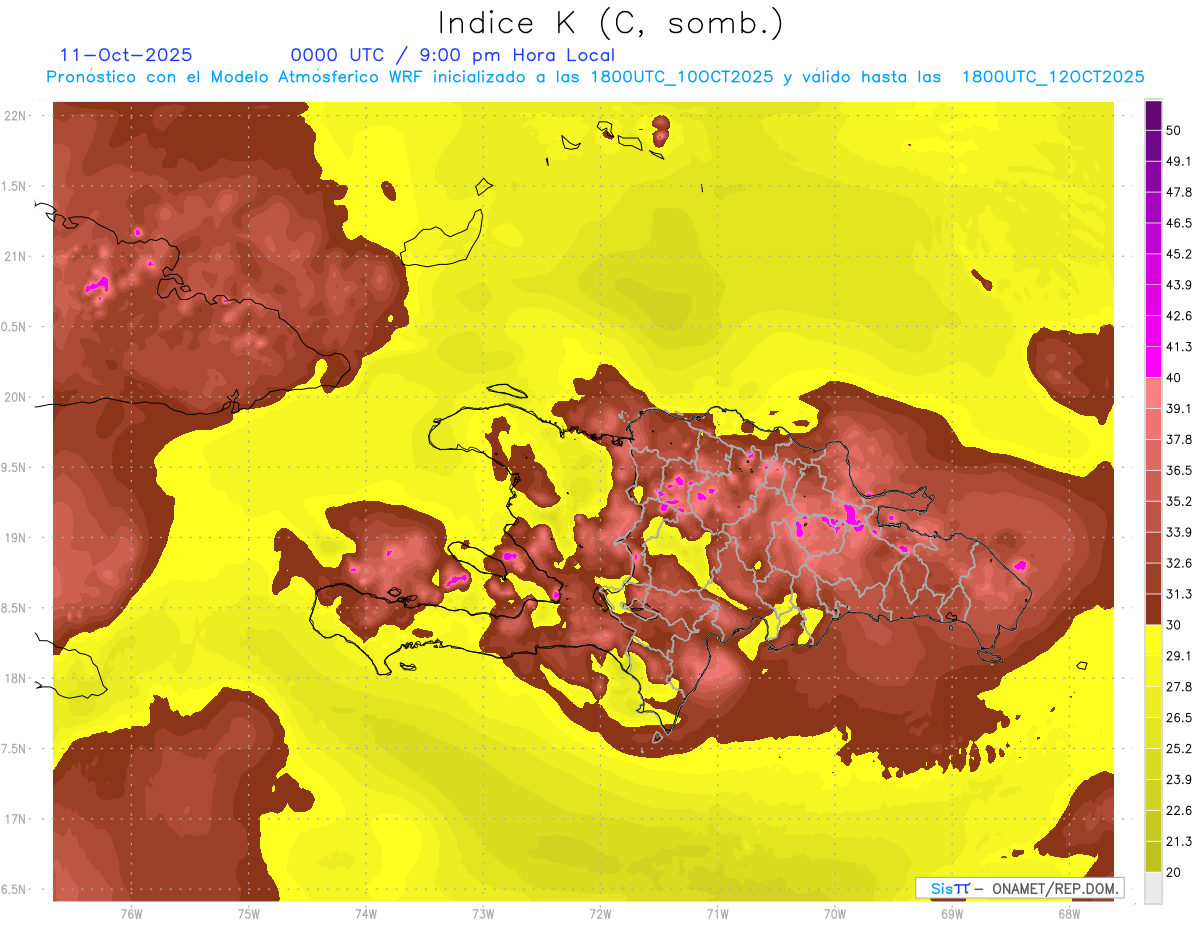Click the '21N' latitude label
1200x927 pixels.
pyautogui.click(x=15, y=256)
